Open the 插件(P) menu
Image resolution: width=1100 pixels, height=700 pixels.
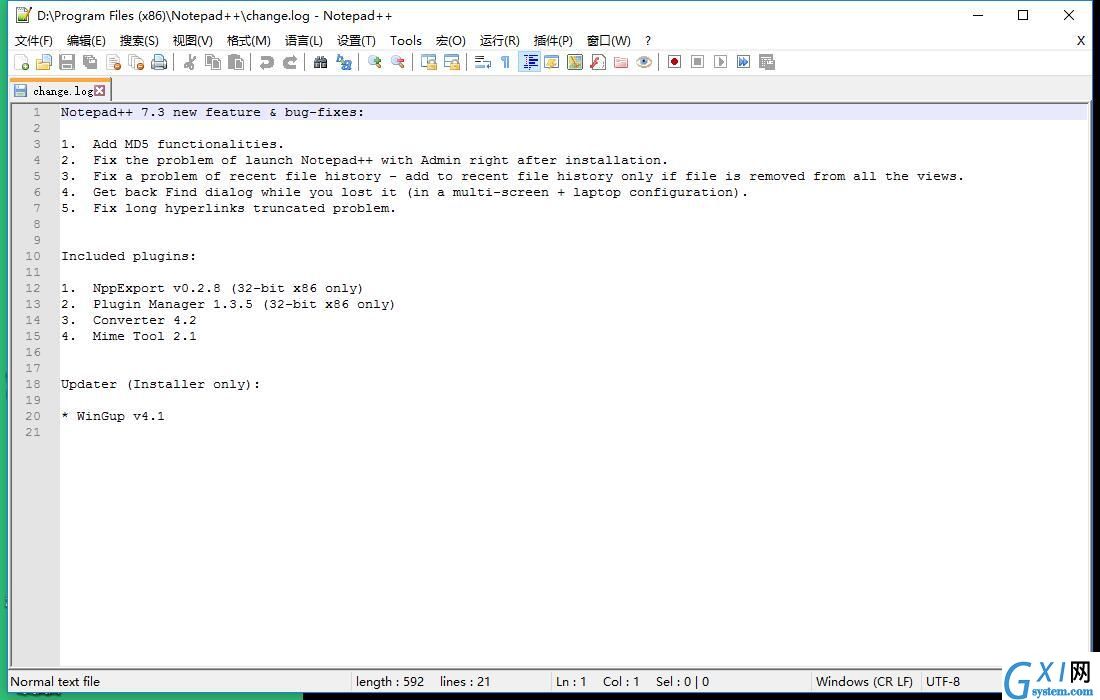tap(553, 41)
